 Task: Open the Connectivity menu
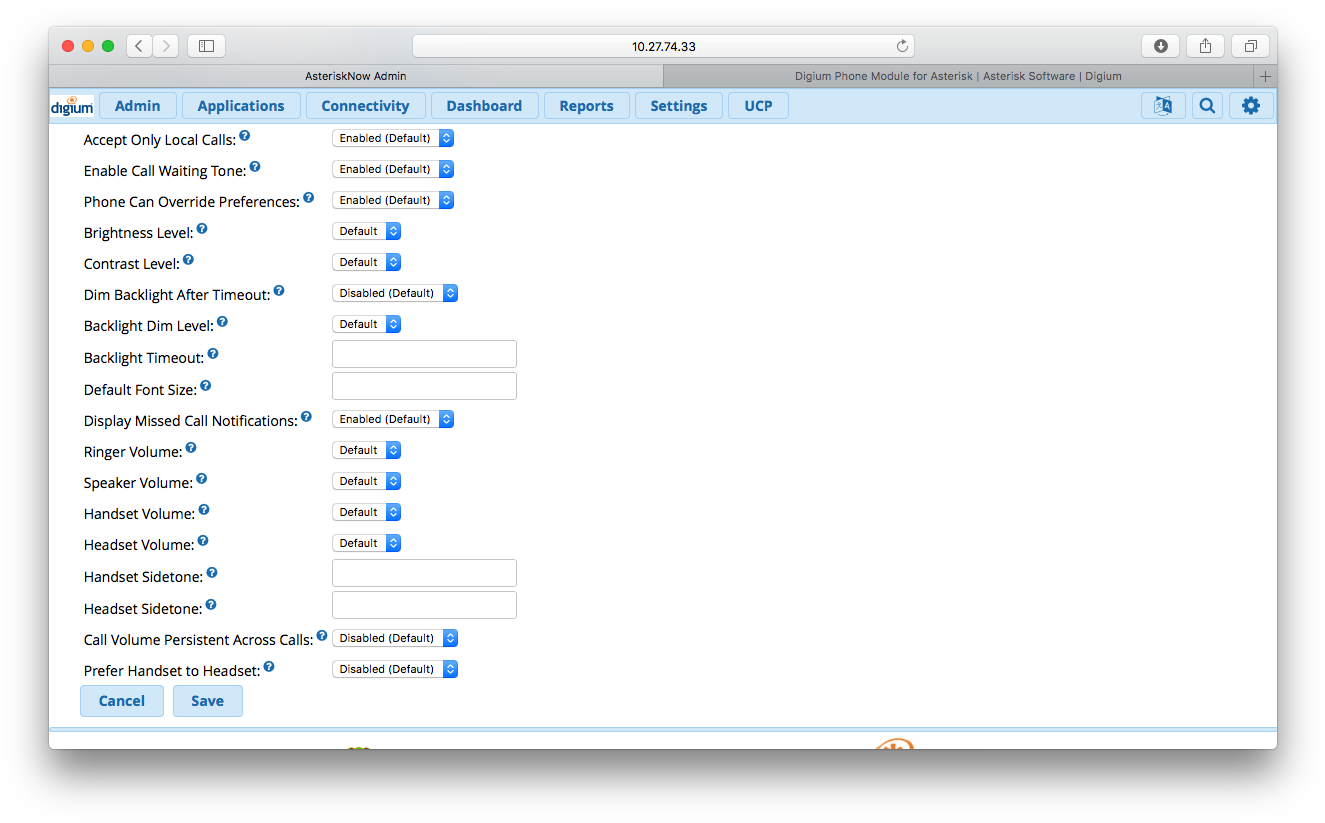coord(365,105)
